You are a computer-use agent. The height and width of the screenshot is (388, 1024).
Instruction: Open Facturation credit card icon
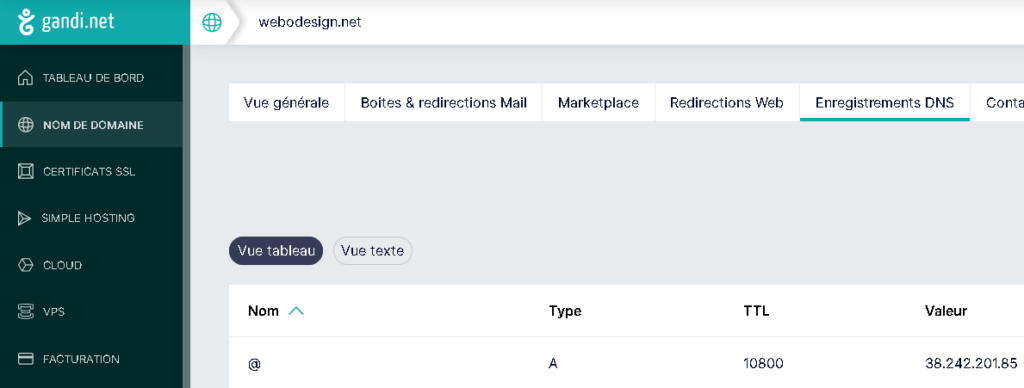25,359
